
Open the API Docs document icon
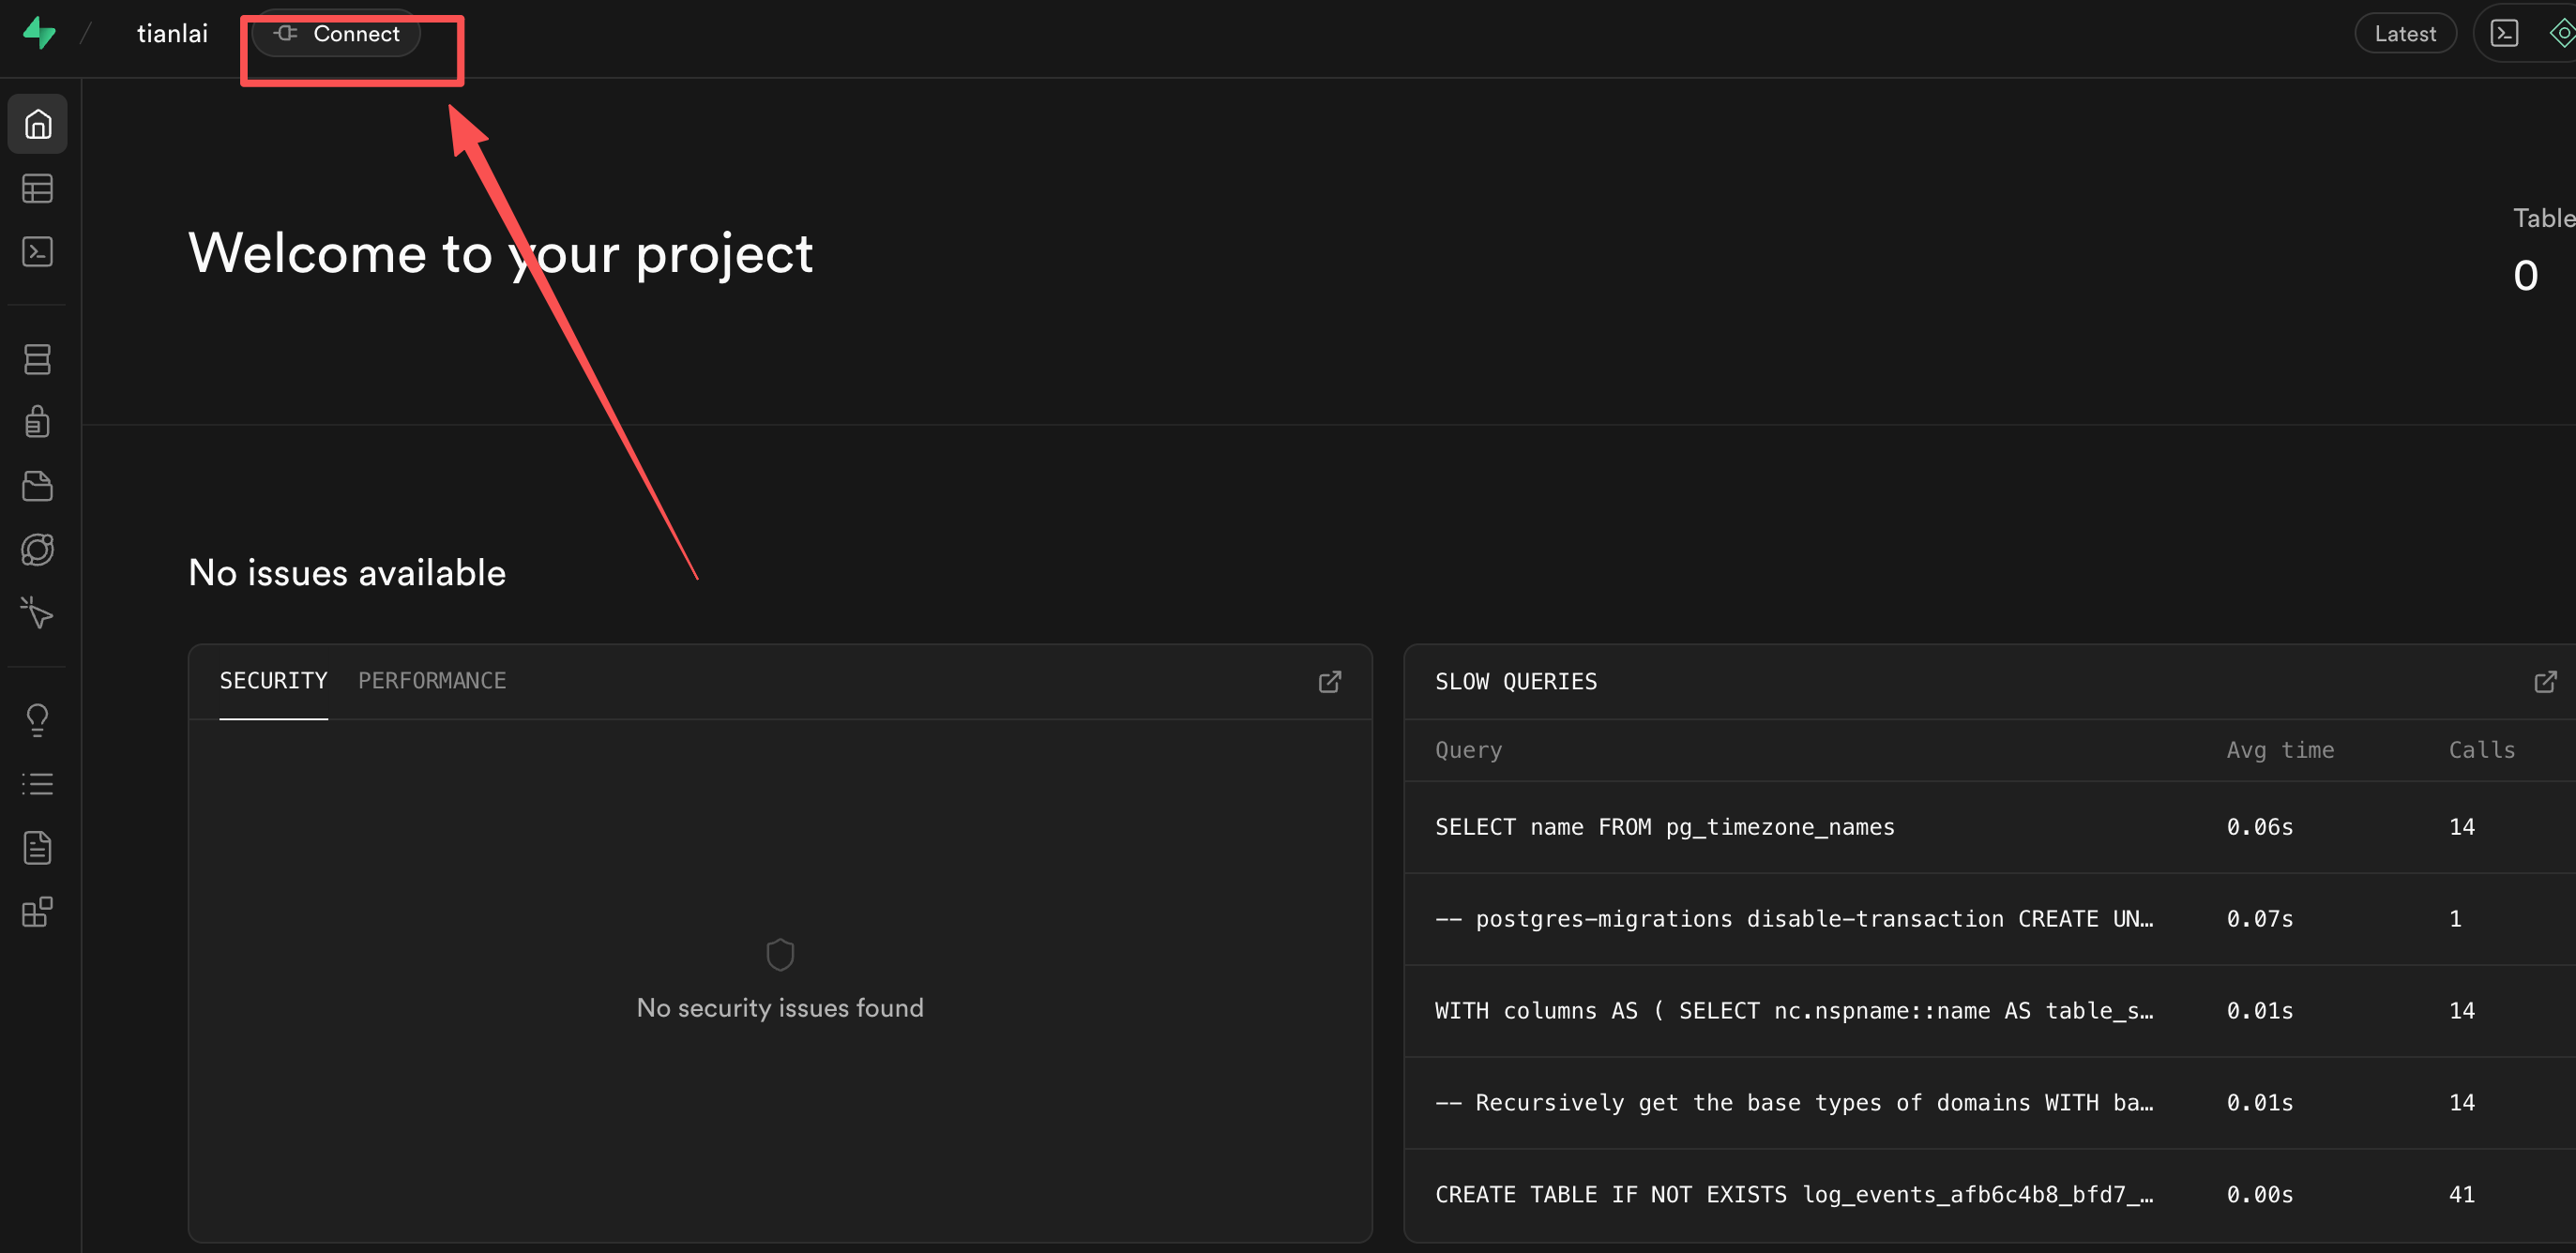click(x=37, y=847)
